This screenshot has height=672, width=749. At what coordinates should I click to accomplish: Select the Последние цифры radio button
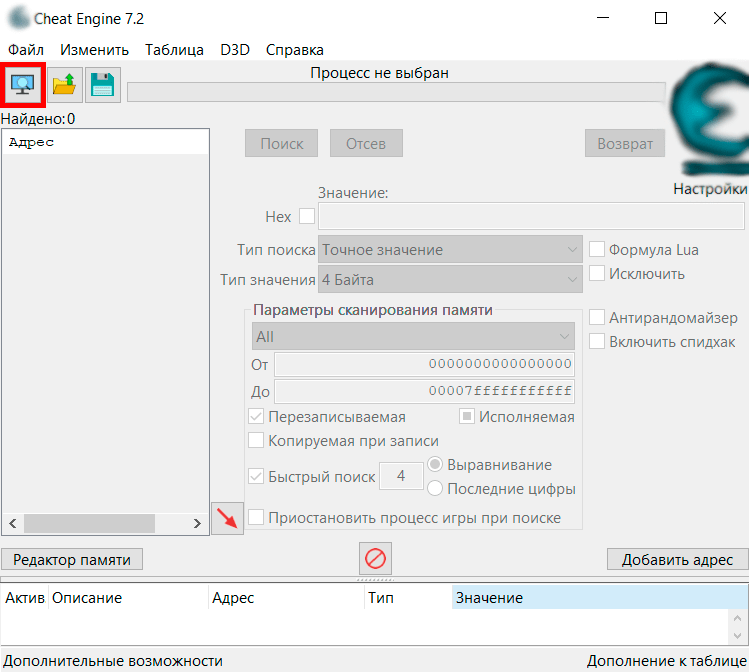[x=435, y=488]
